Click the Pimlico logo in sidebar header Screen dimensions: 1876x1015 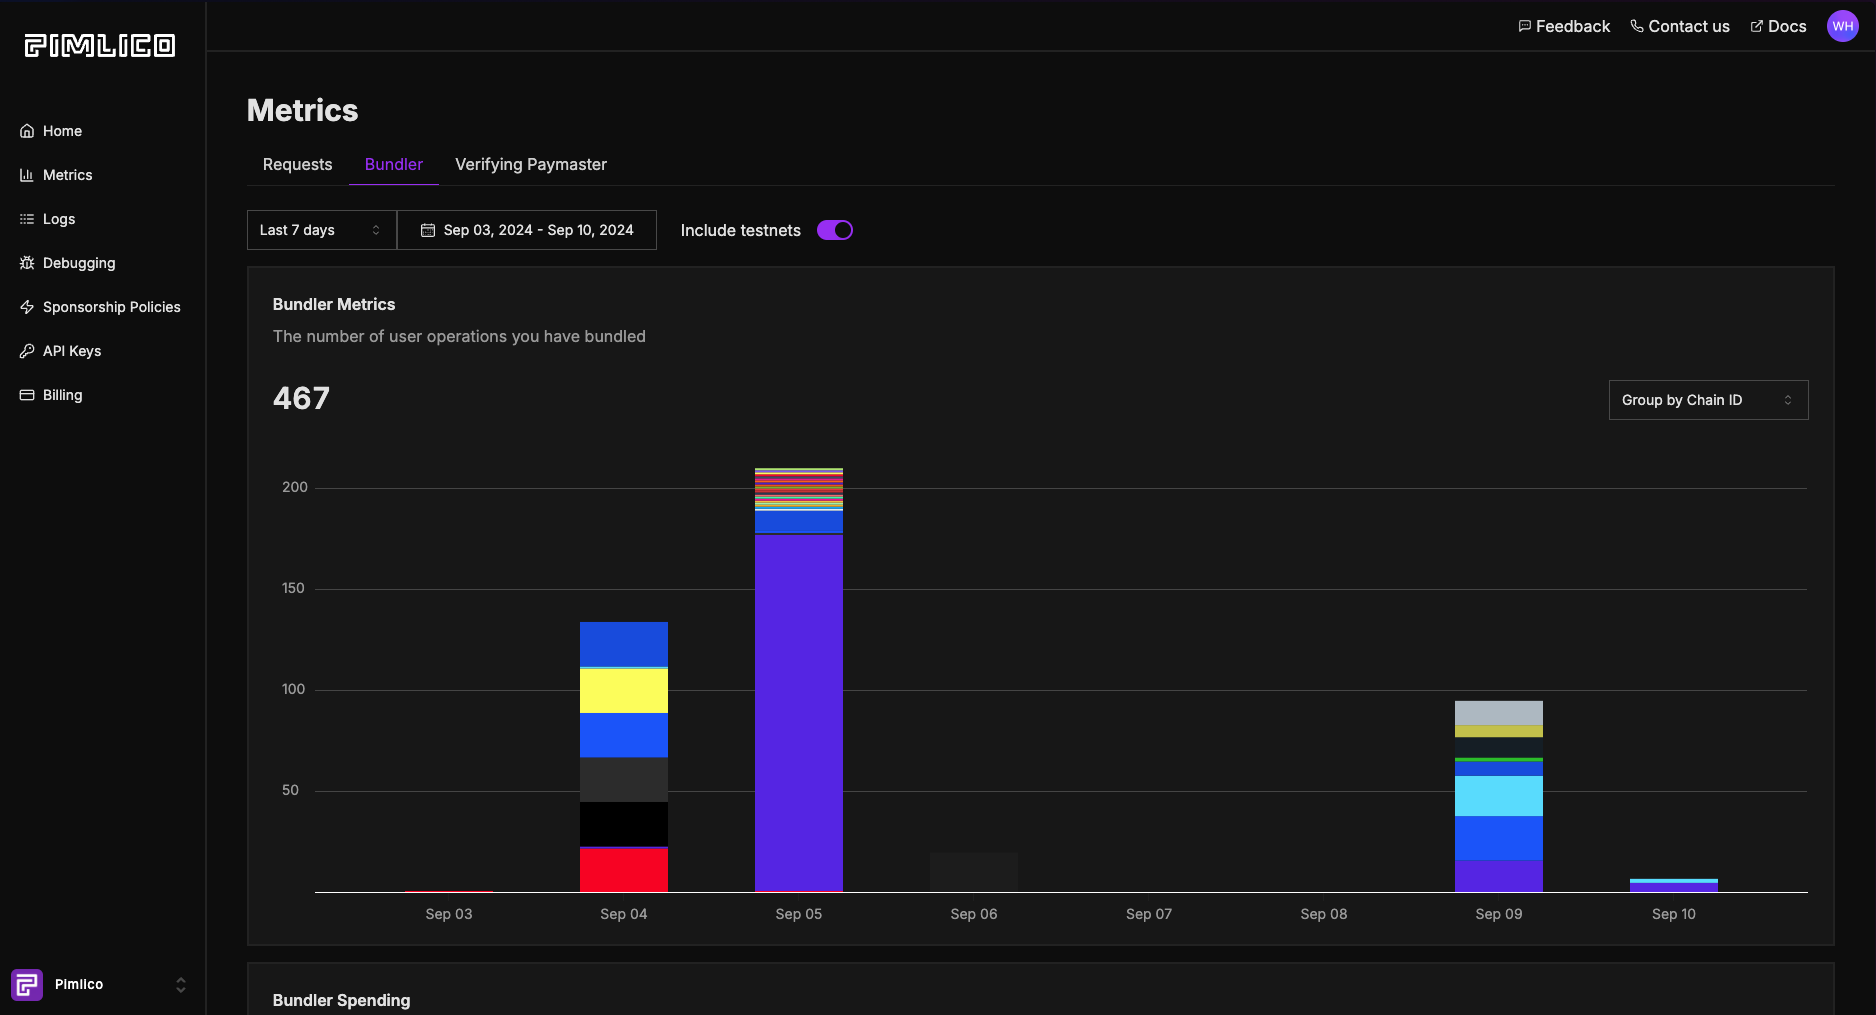click(100, 45)
